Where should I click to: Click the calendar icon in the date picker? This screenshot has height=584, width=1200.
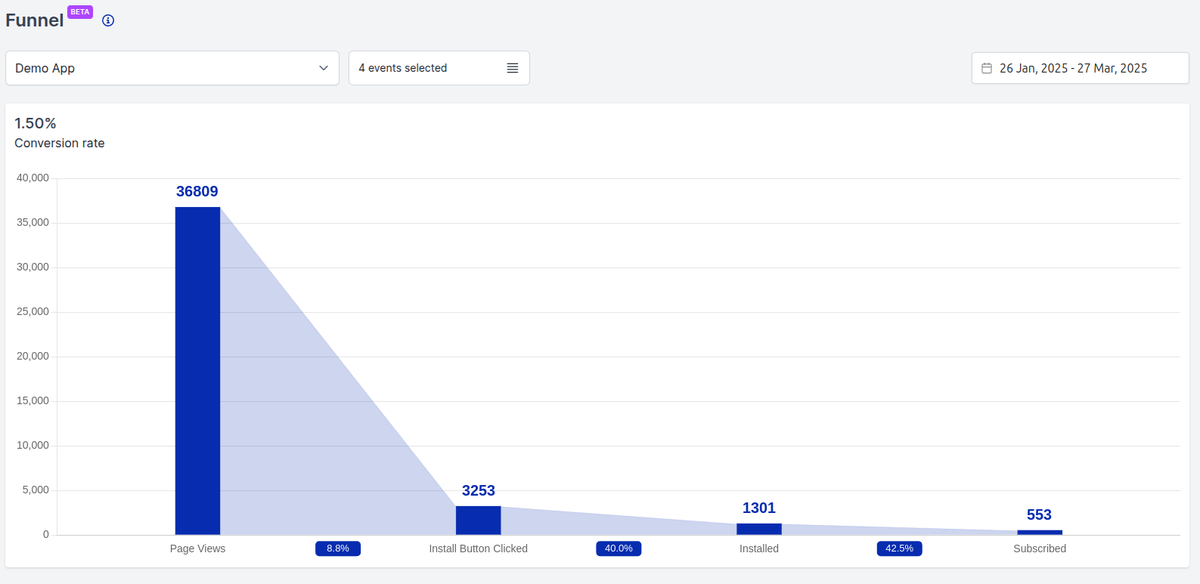point(985,68)
